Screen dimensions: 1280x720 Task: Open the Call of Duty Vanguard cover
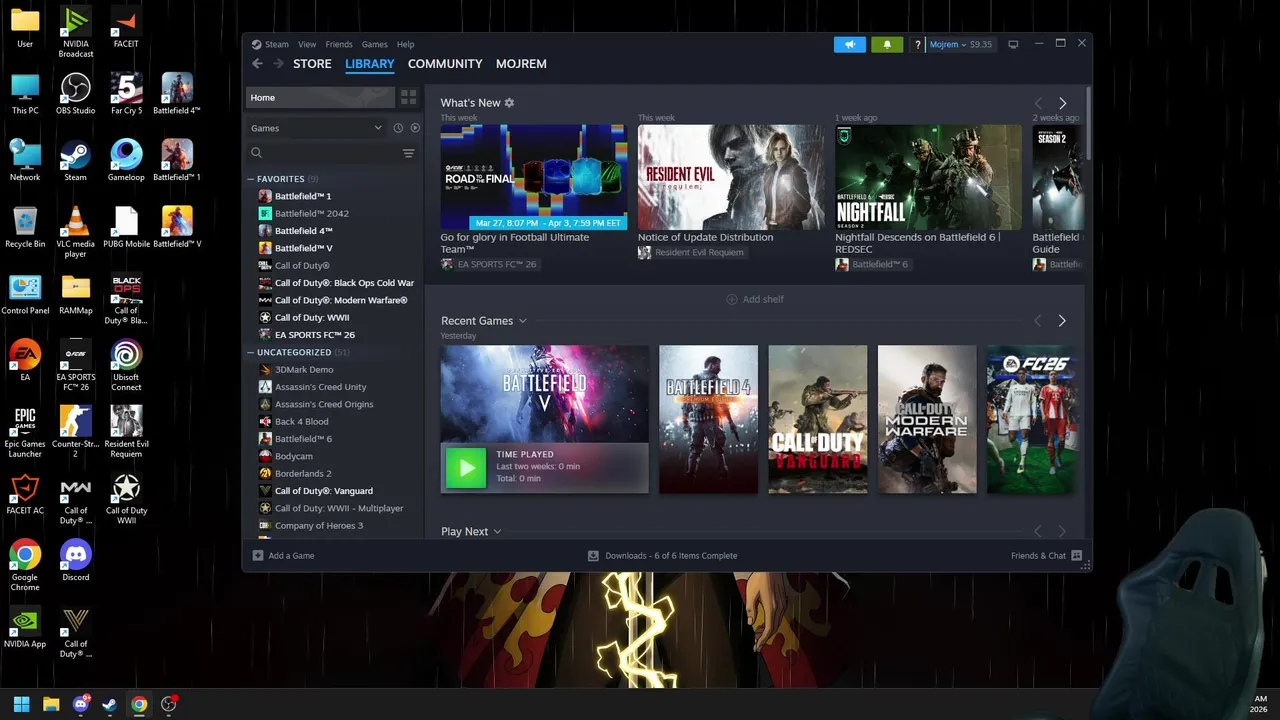tap(818, 419)
